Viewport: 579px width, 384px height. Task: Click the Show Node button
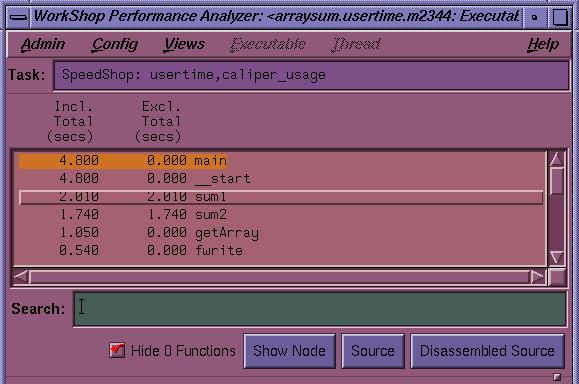pyautogui.click(x=289, y=351)
